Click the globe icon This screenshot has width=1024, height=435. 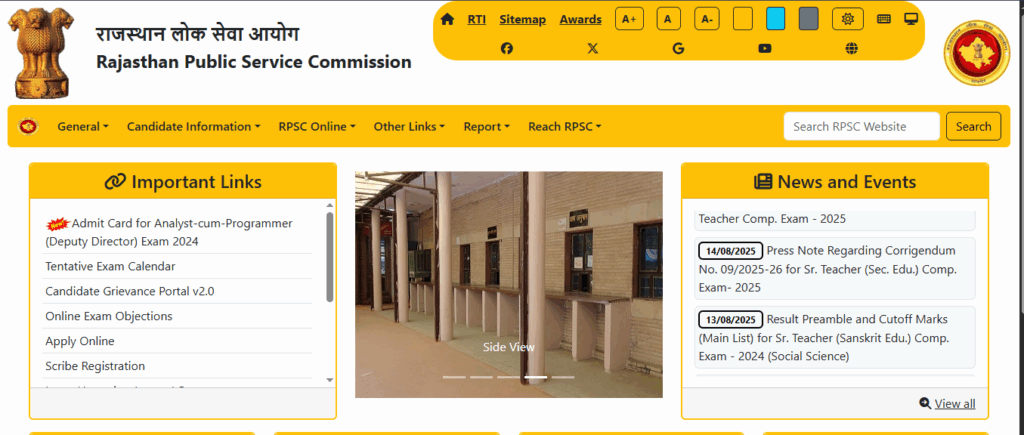(851, 48)
